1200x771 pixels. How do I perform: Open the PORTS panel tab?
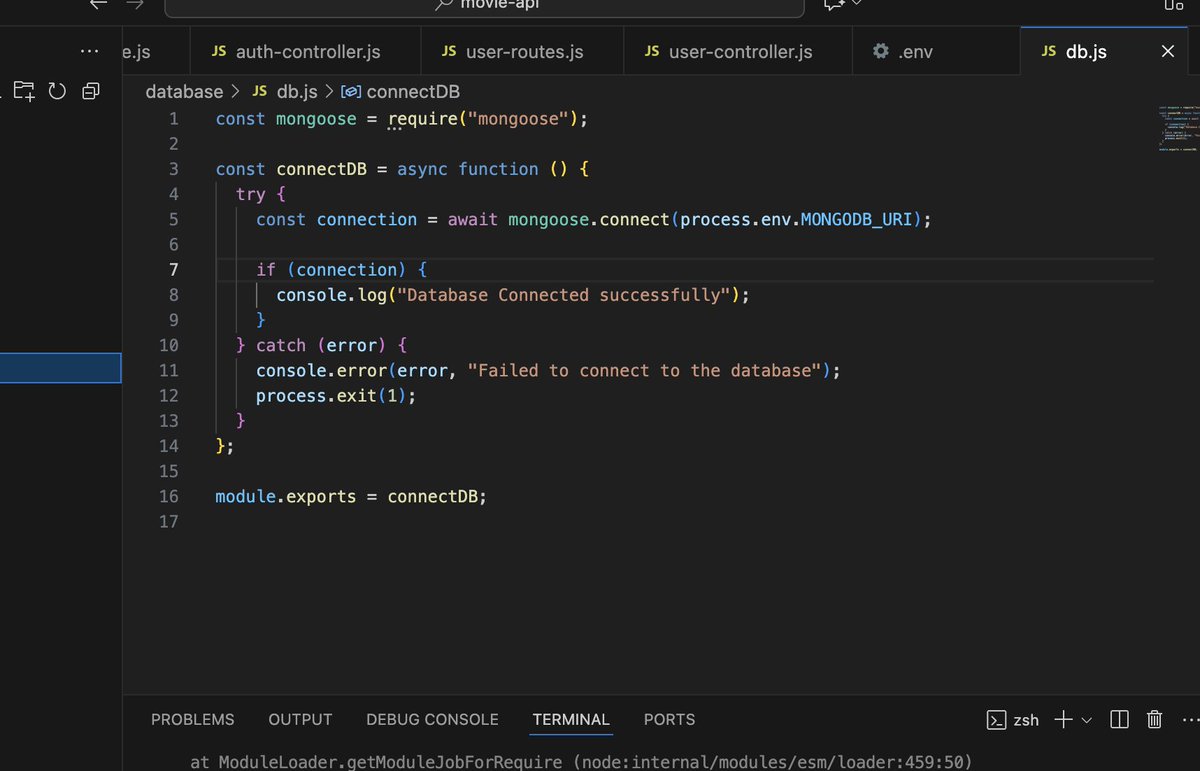pyautogui.click(x=669, y=720)
